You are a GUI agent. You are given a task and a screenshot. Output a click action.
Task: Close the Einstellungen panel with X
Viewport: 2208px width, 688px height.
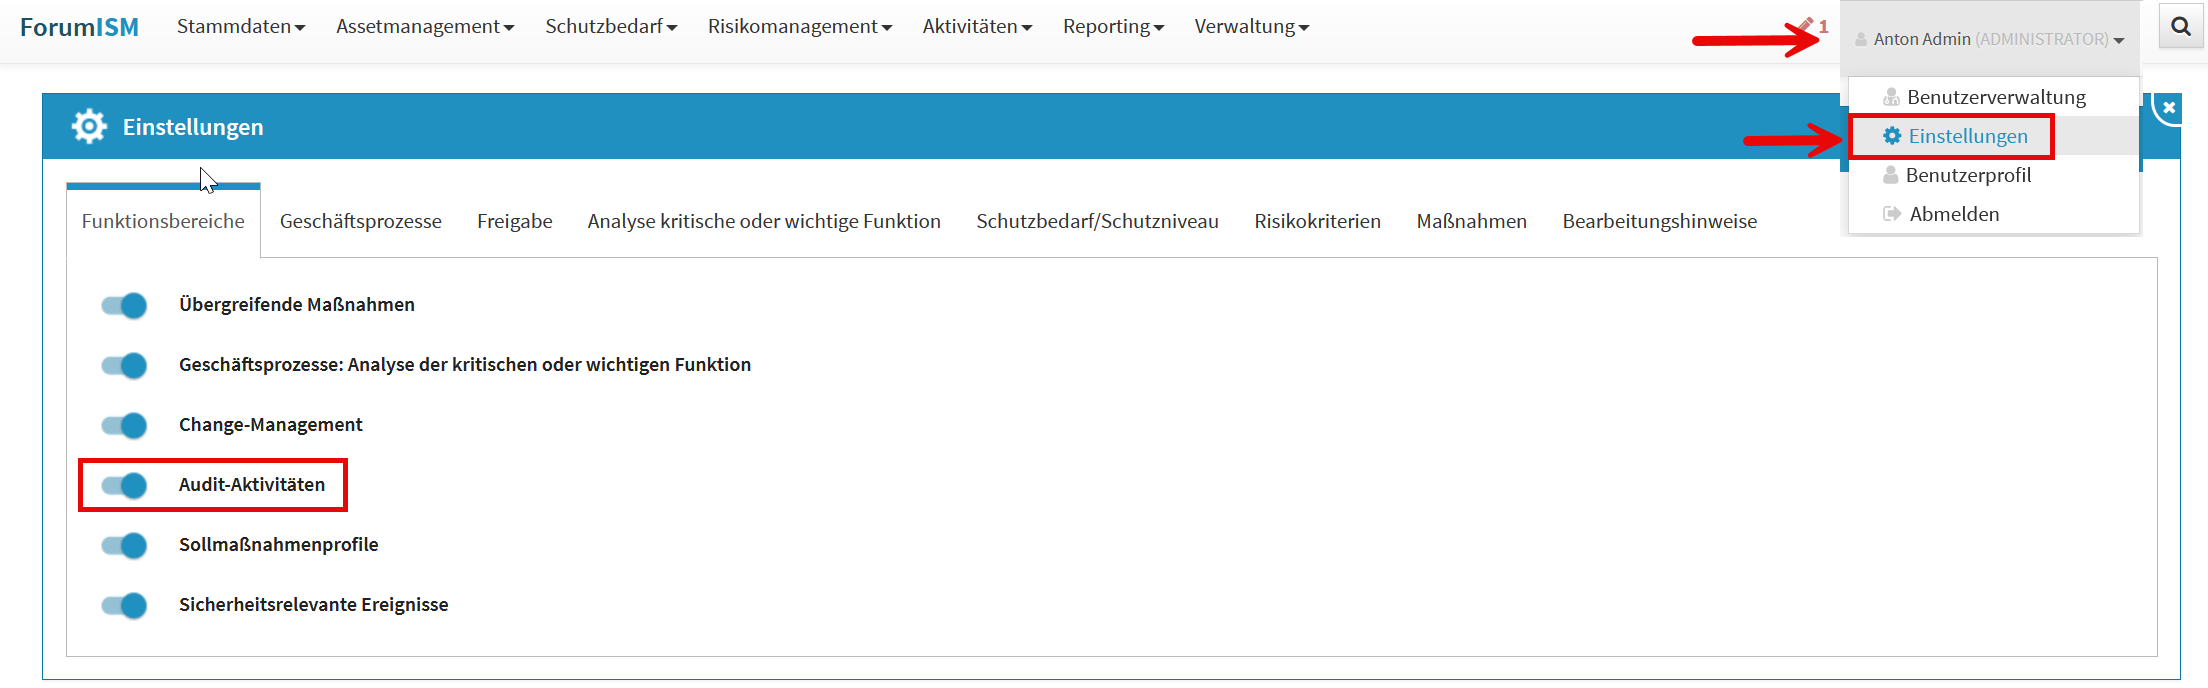[2169, 107]
